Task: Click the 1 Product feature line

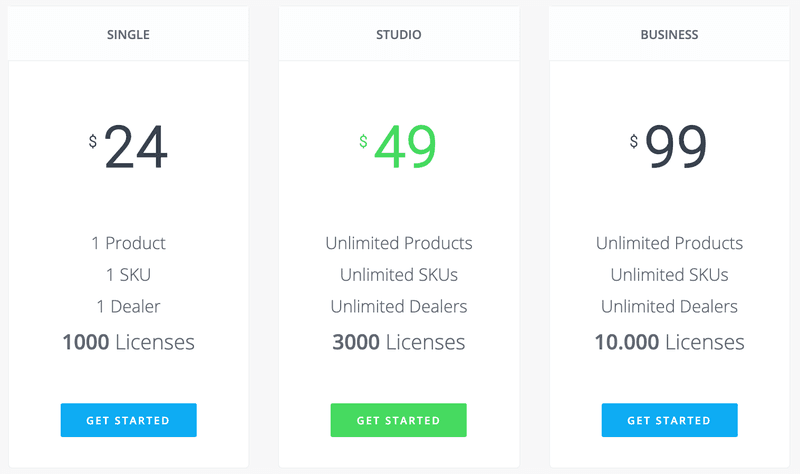Action: coord(128,243)
